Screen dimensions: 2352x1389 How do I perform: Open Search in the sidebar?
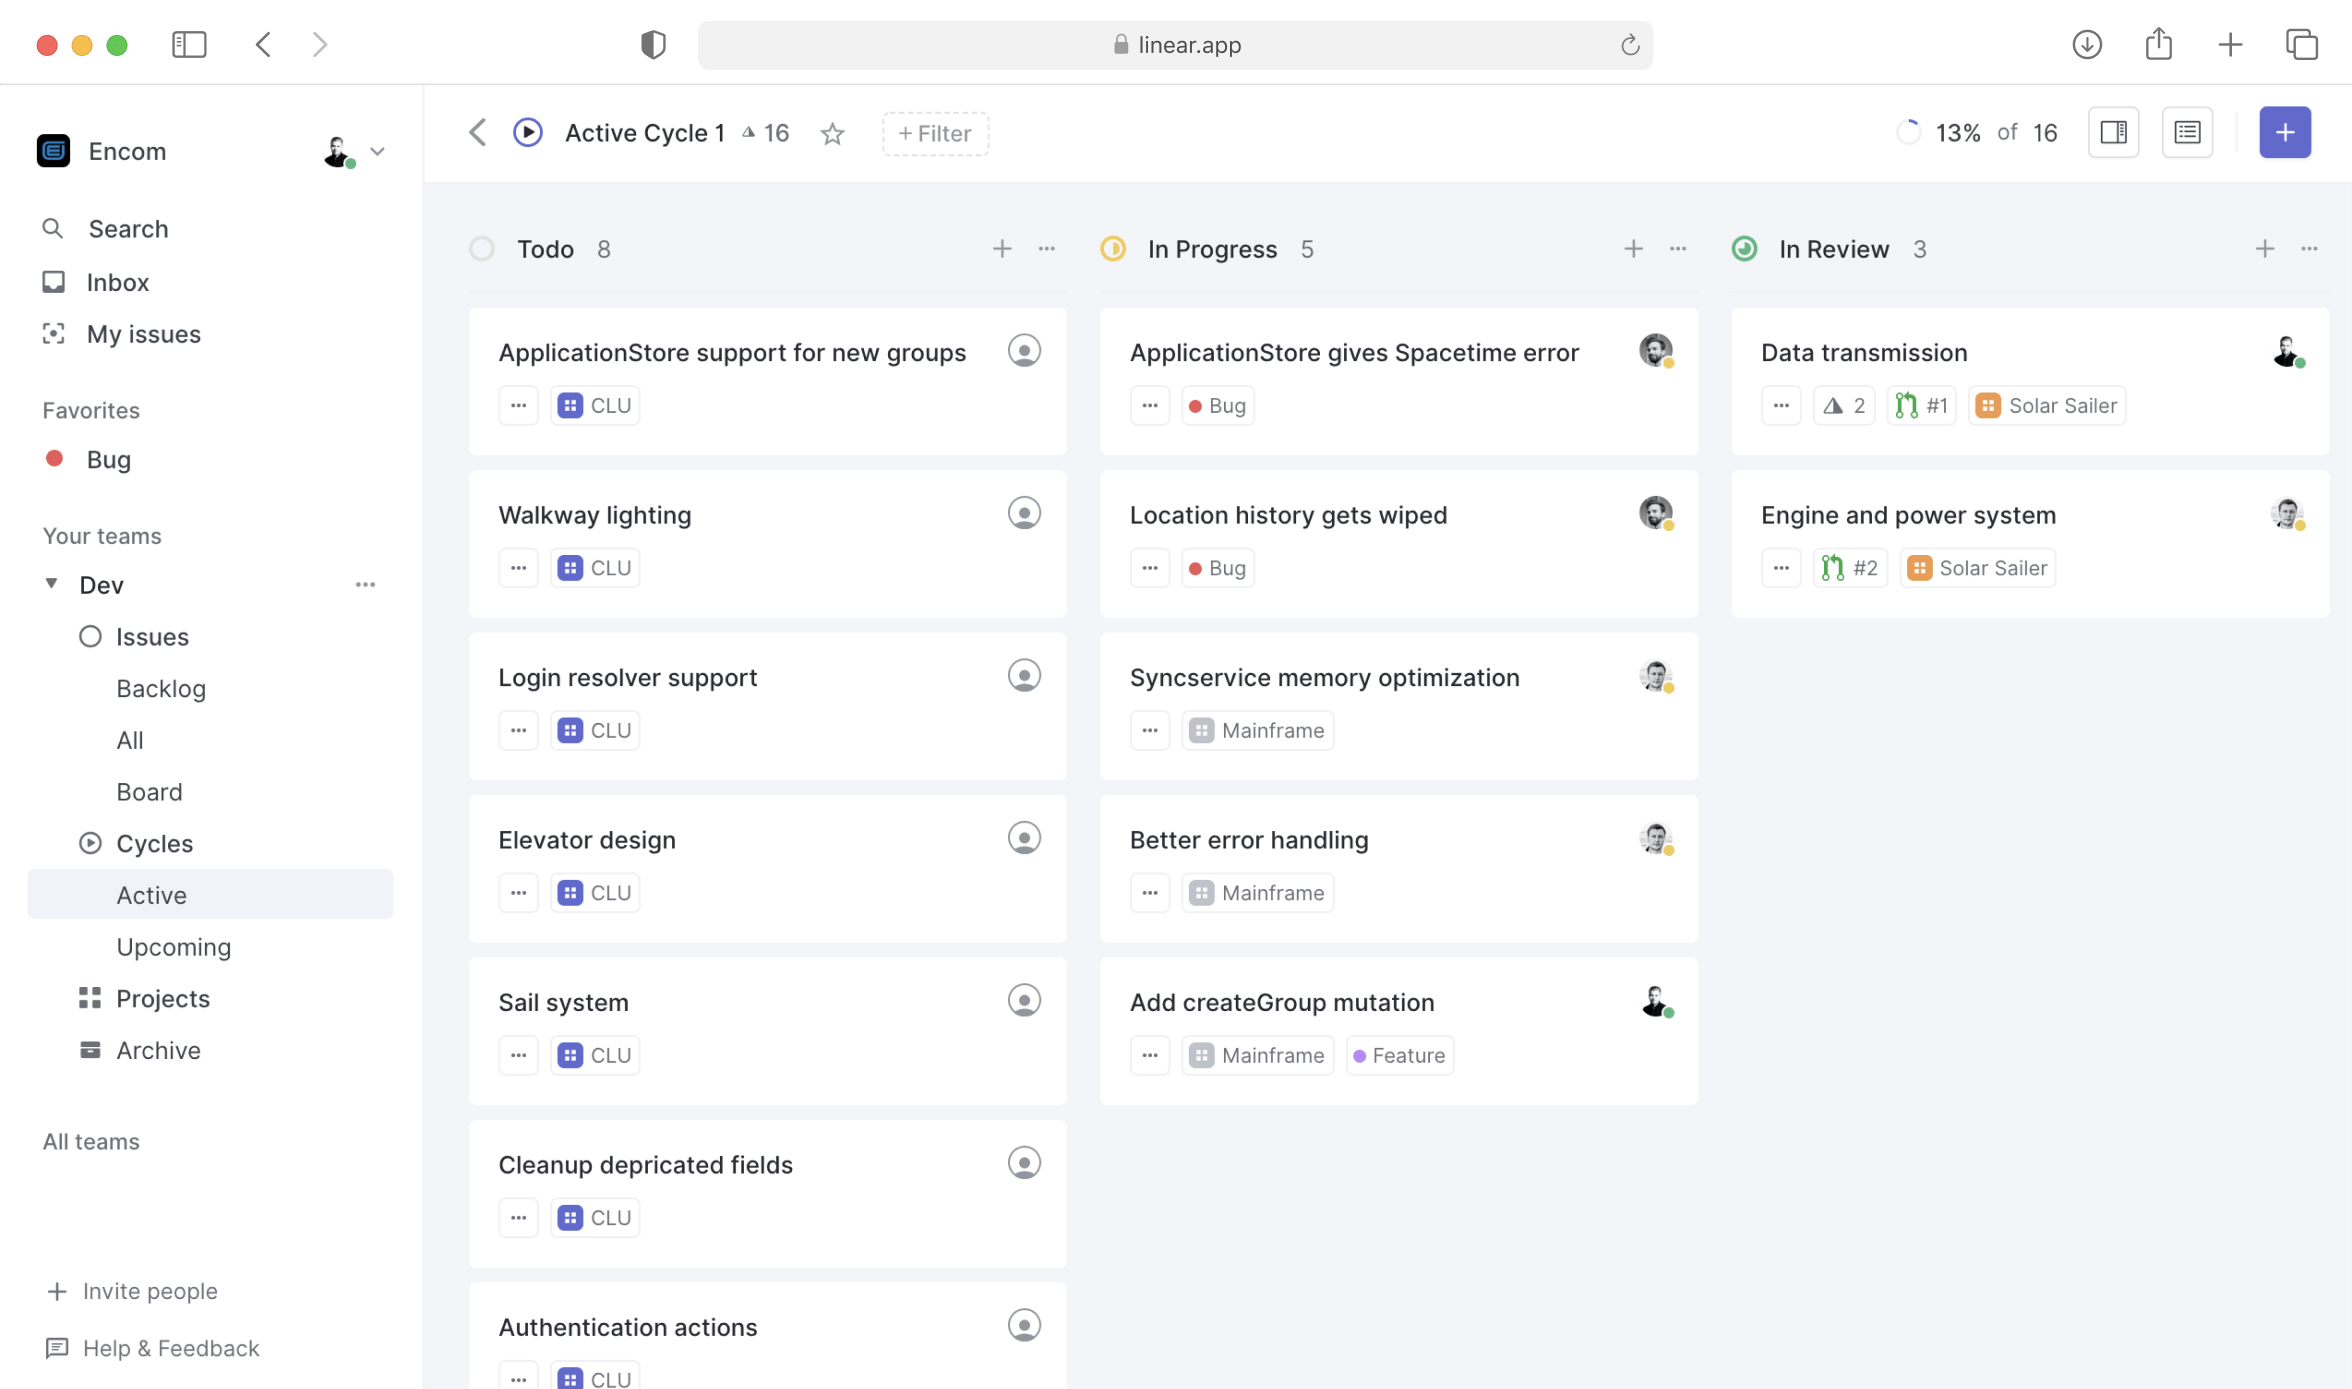tap(106, 229)
